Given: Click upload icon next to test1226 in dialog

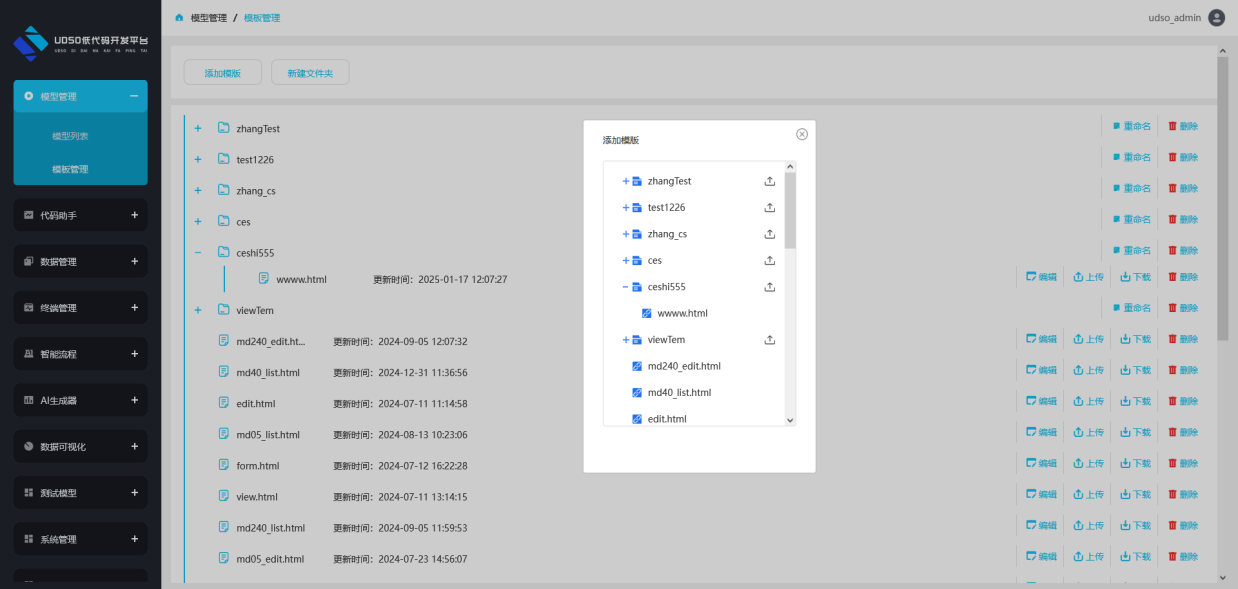Looking at the screenshot, I should (770, 208).
